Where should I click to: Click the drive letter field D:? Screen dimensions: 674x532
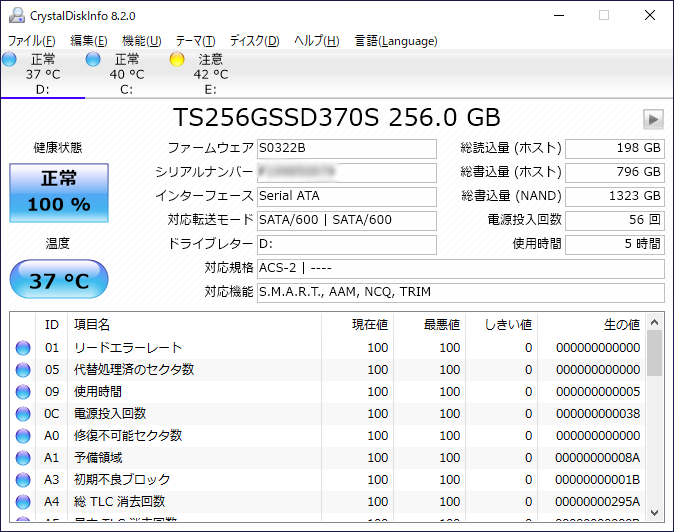click(x=347, y=245)
